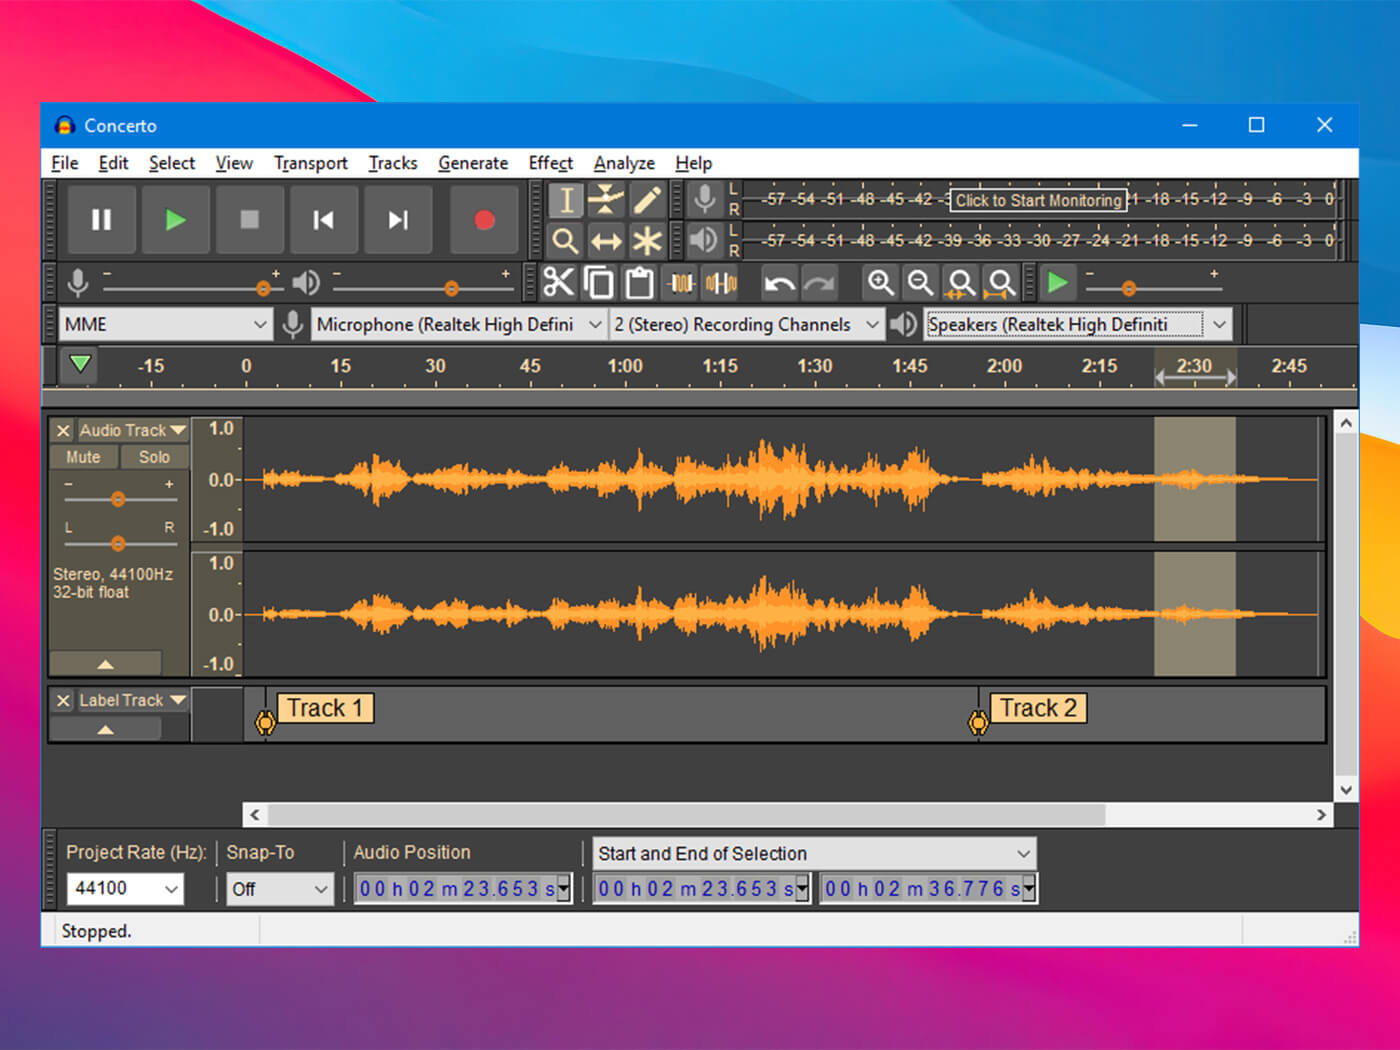Screen dimensions: 1400x1050
Task: Open the recording channels dropdown
Action: [745, 324]
